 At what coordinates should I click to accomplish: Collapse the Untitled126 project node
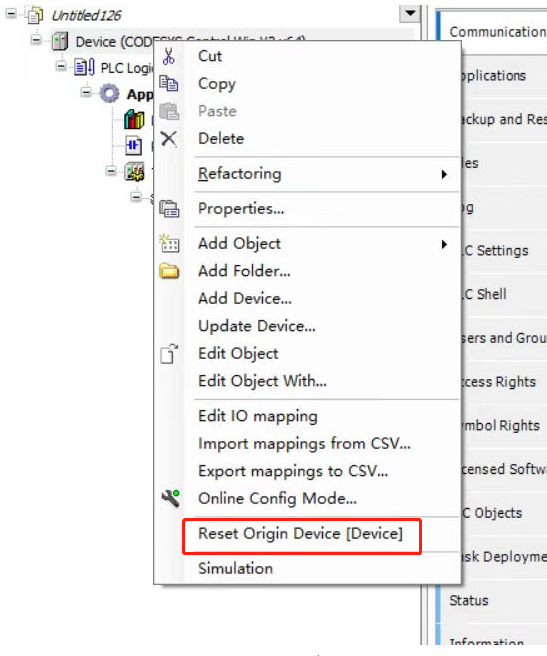[11, 14]
